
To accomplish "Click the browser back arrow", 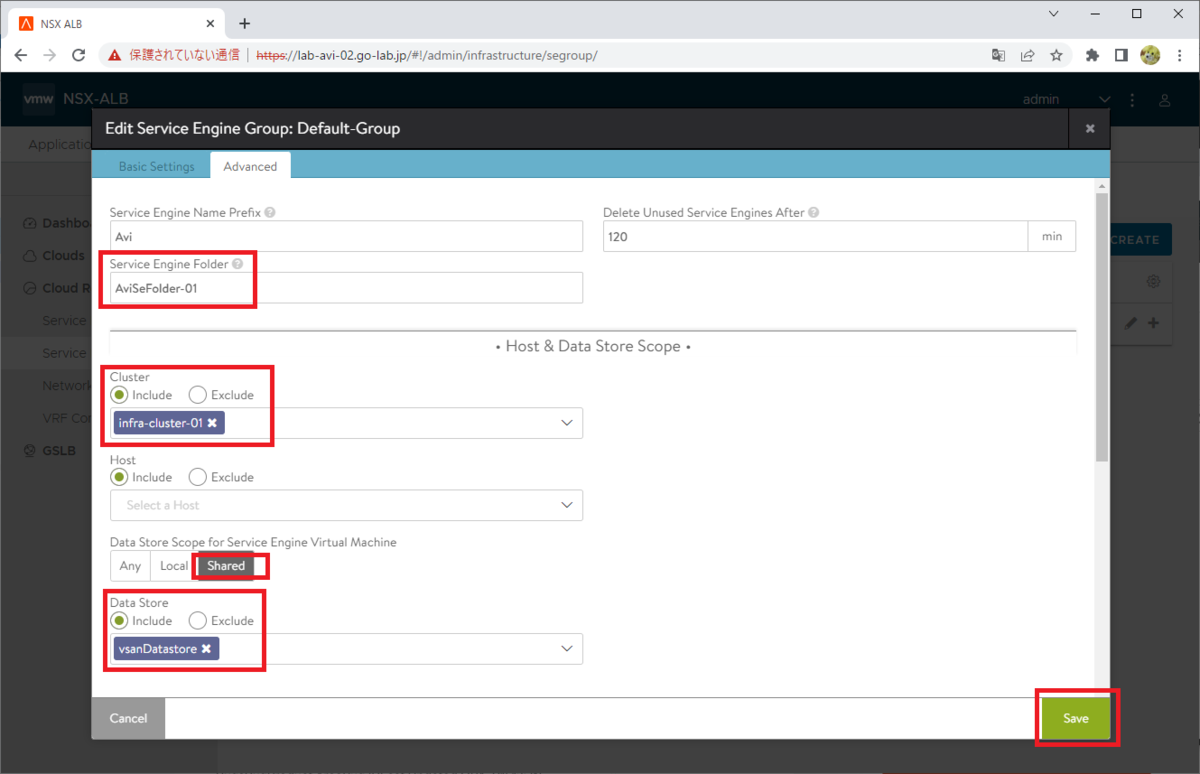I will [21, 56].
